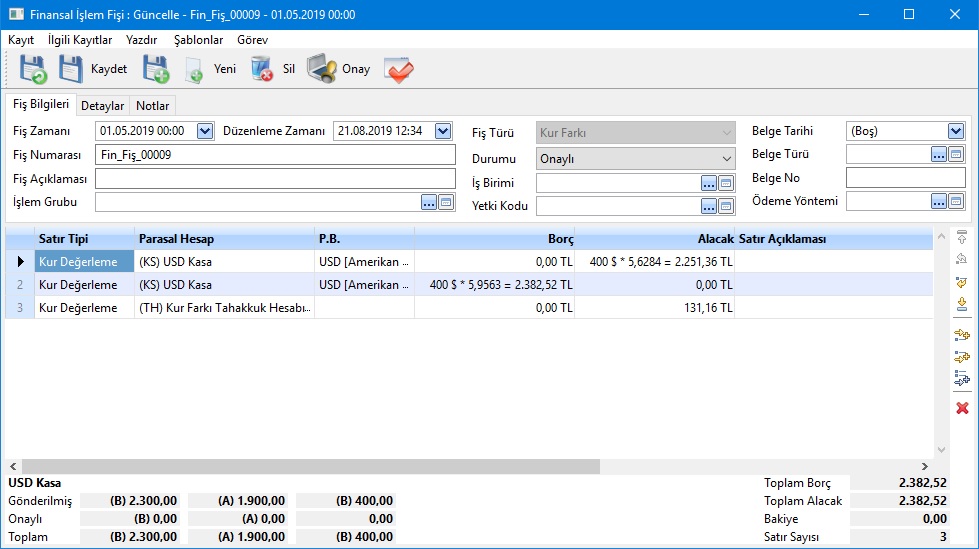Click horizontal scrollbar left arrow
Image resolution: width=979 pixels, height=549 pixels.
(13, 467)
